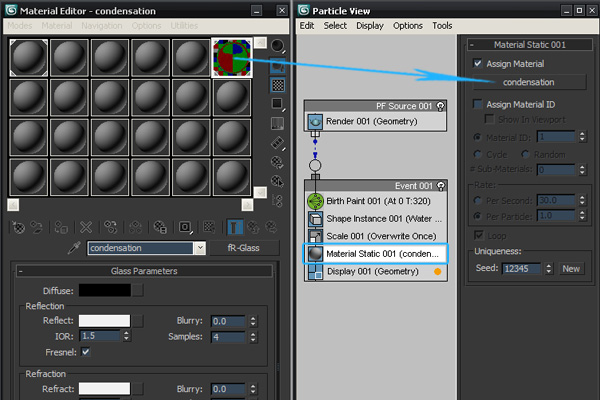Click the eyedropper pick material tool
The width and height of the screenshot is (600, 400).
click(72, 247)
